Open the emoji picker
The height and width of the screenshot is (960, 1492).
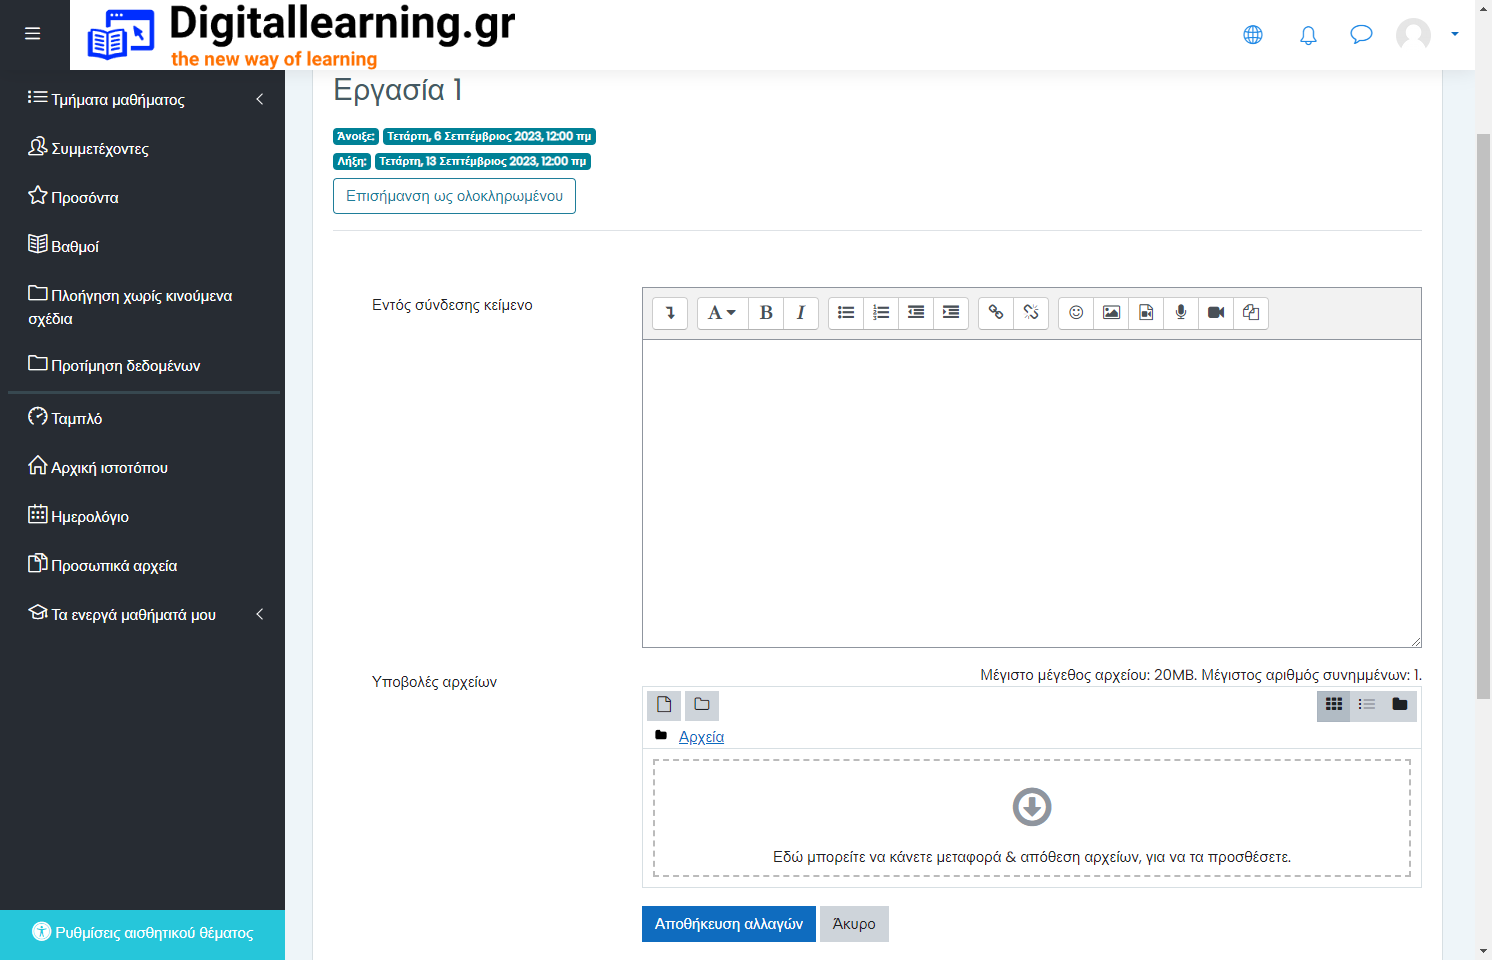1076,313
